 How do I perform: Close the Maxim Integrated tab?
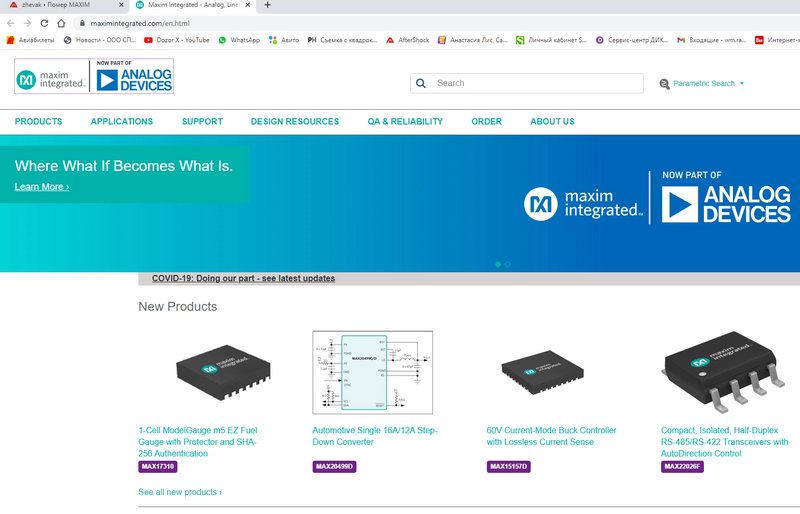[247, 5]
